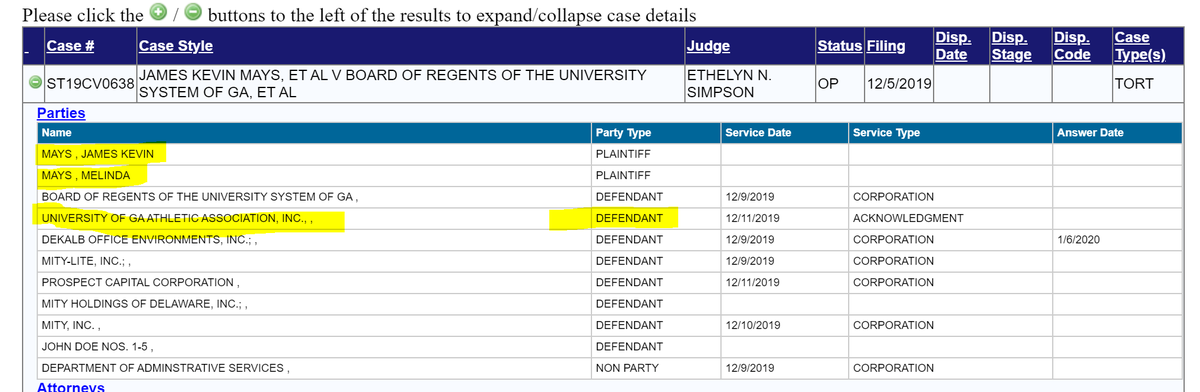Sort by Filing date header
This screenshot has height=392, width=1200.
coord(887,46)
